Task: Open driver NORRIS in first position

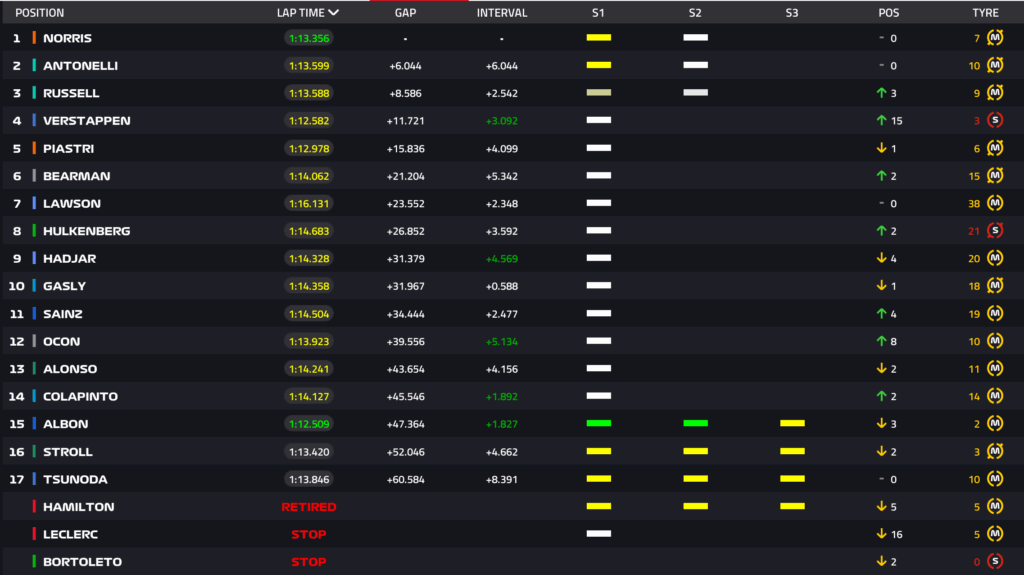Action: point(67,38)
